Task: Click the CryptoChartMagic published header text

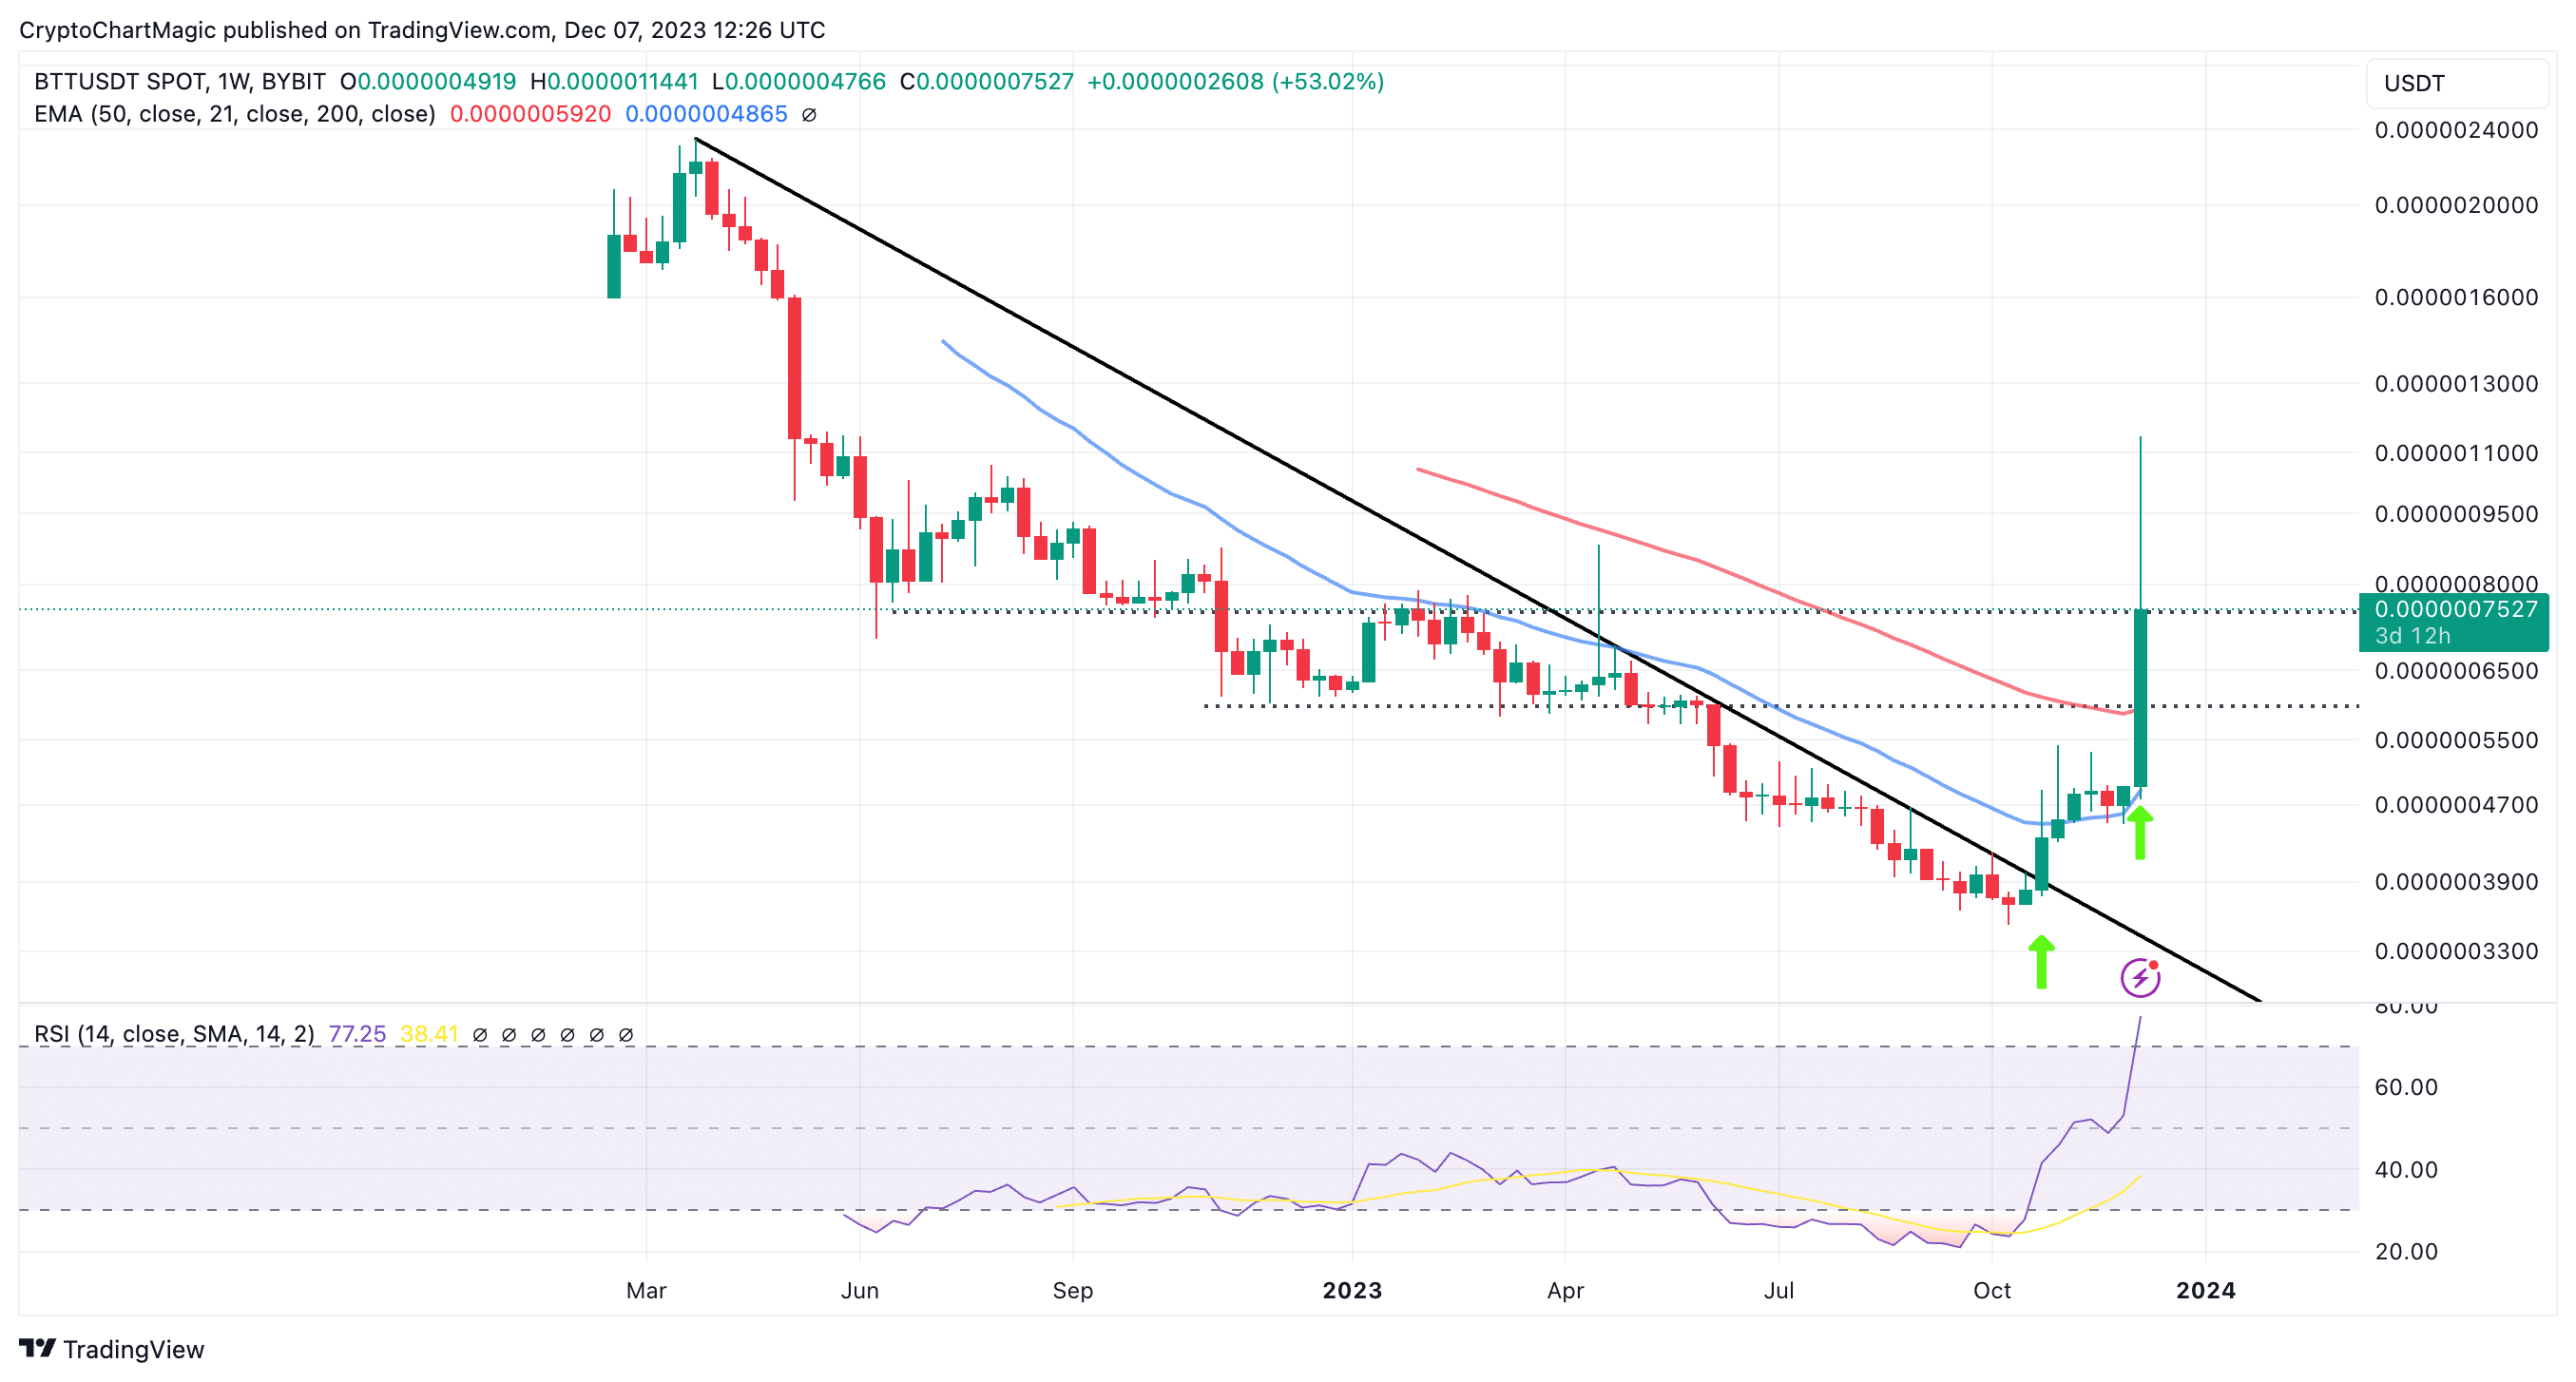Action: point(422,30)
